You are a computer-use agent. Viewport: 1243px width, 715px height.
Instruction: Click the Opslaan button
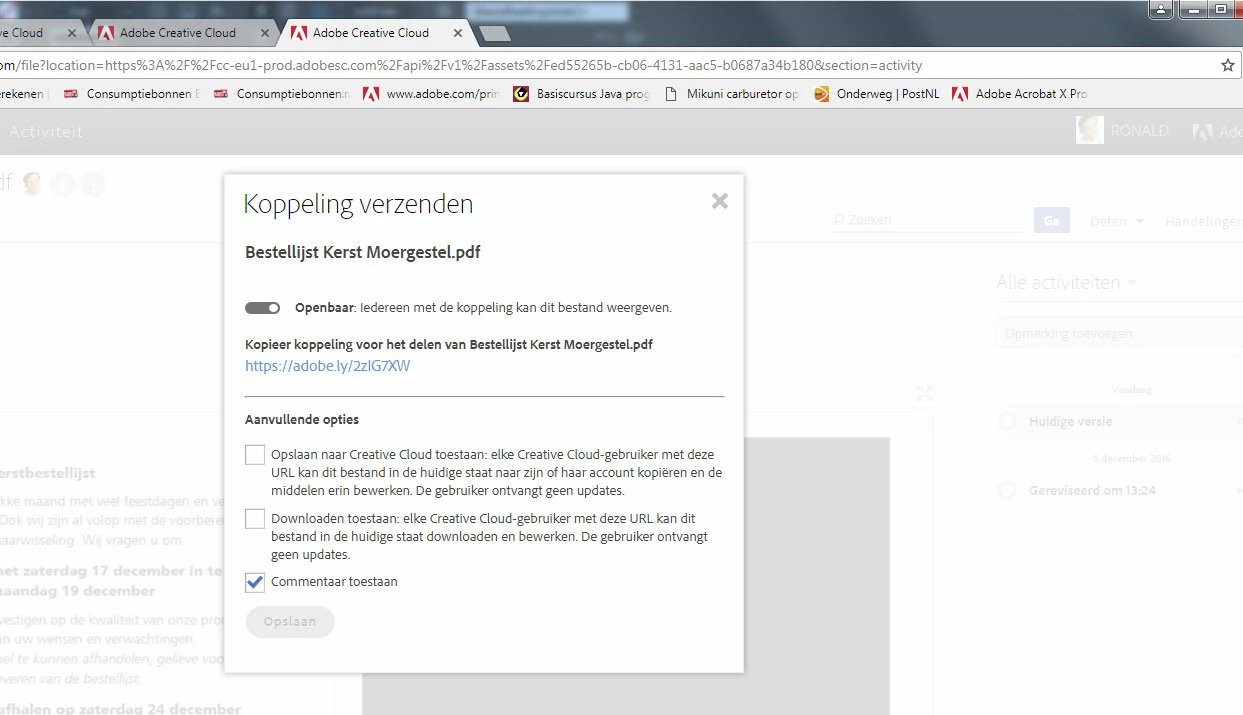click(x=290, y=622)
